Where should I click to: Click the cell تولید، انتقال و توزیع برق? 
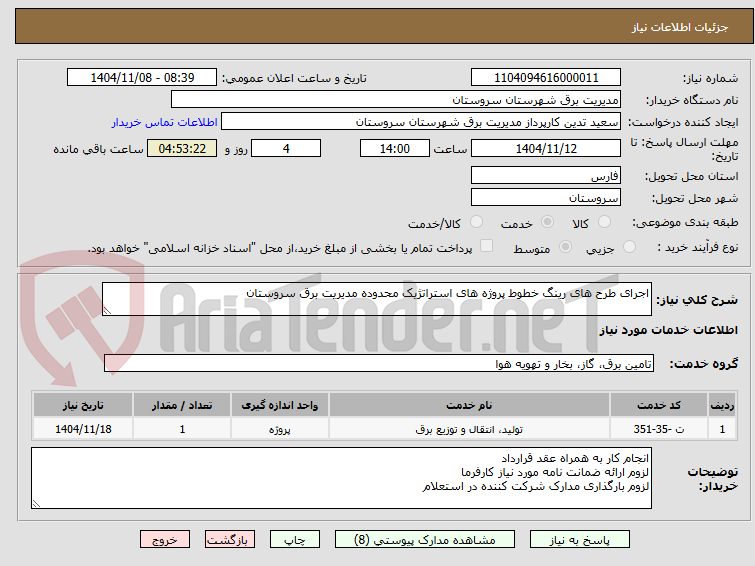click(469, 429)
